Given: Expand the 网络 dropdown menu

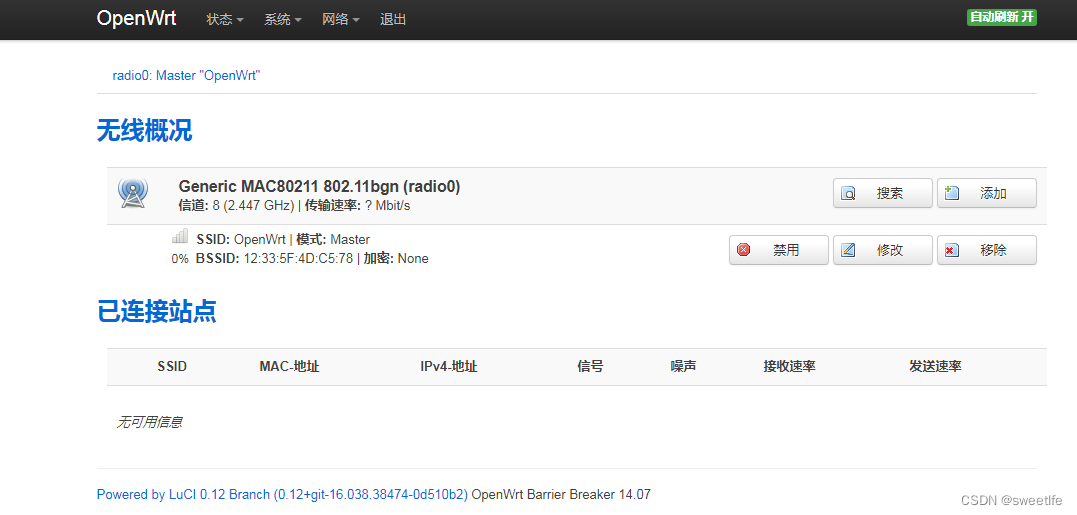Looking at the screenshot, I should 341,19.
